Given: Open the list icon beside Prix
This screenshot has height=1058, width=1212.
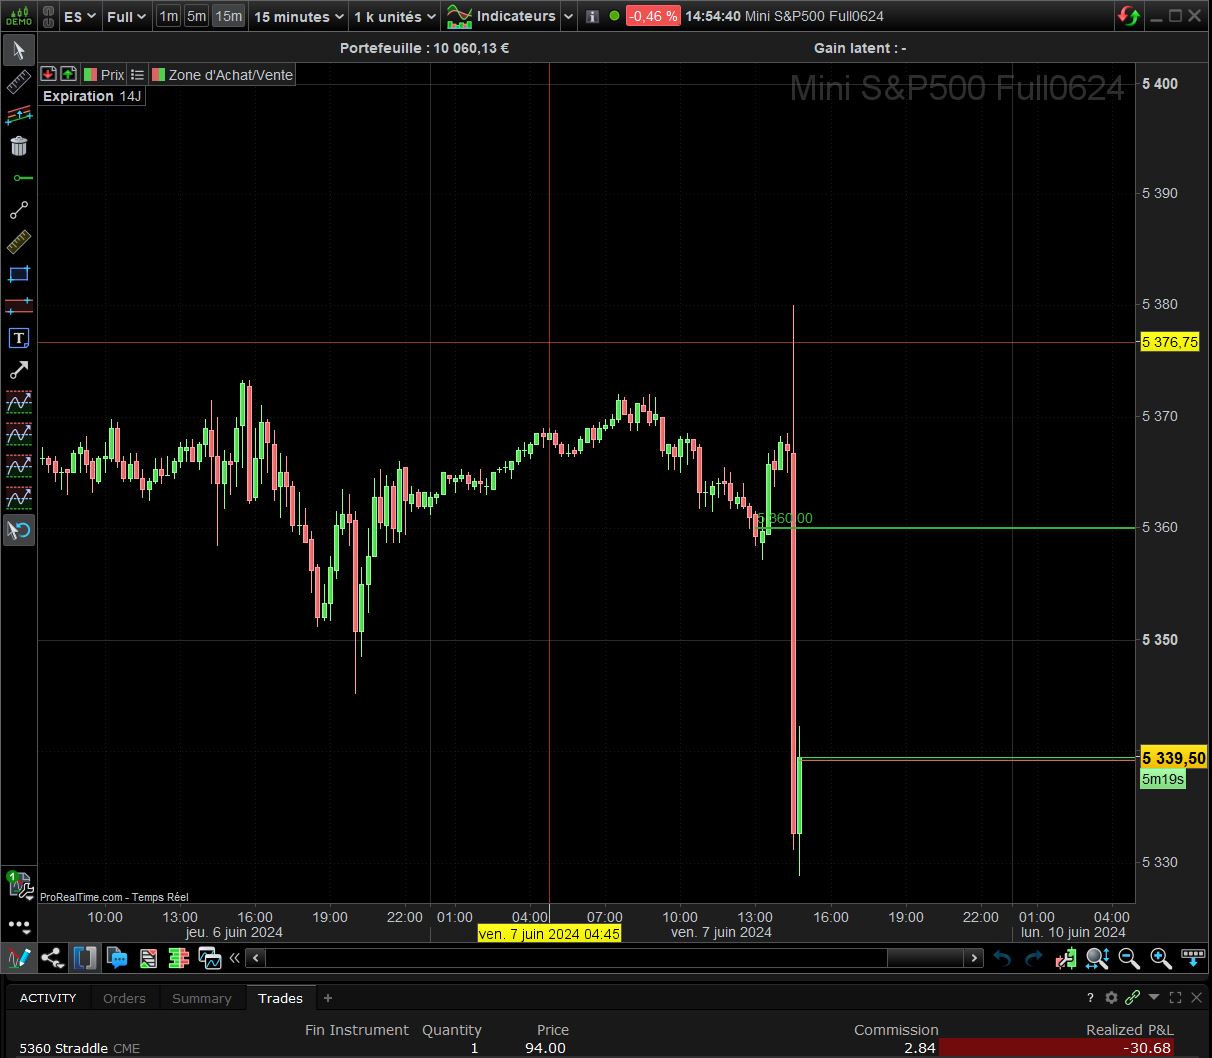Looking at the screenshot, I should 138,75.
